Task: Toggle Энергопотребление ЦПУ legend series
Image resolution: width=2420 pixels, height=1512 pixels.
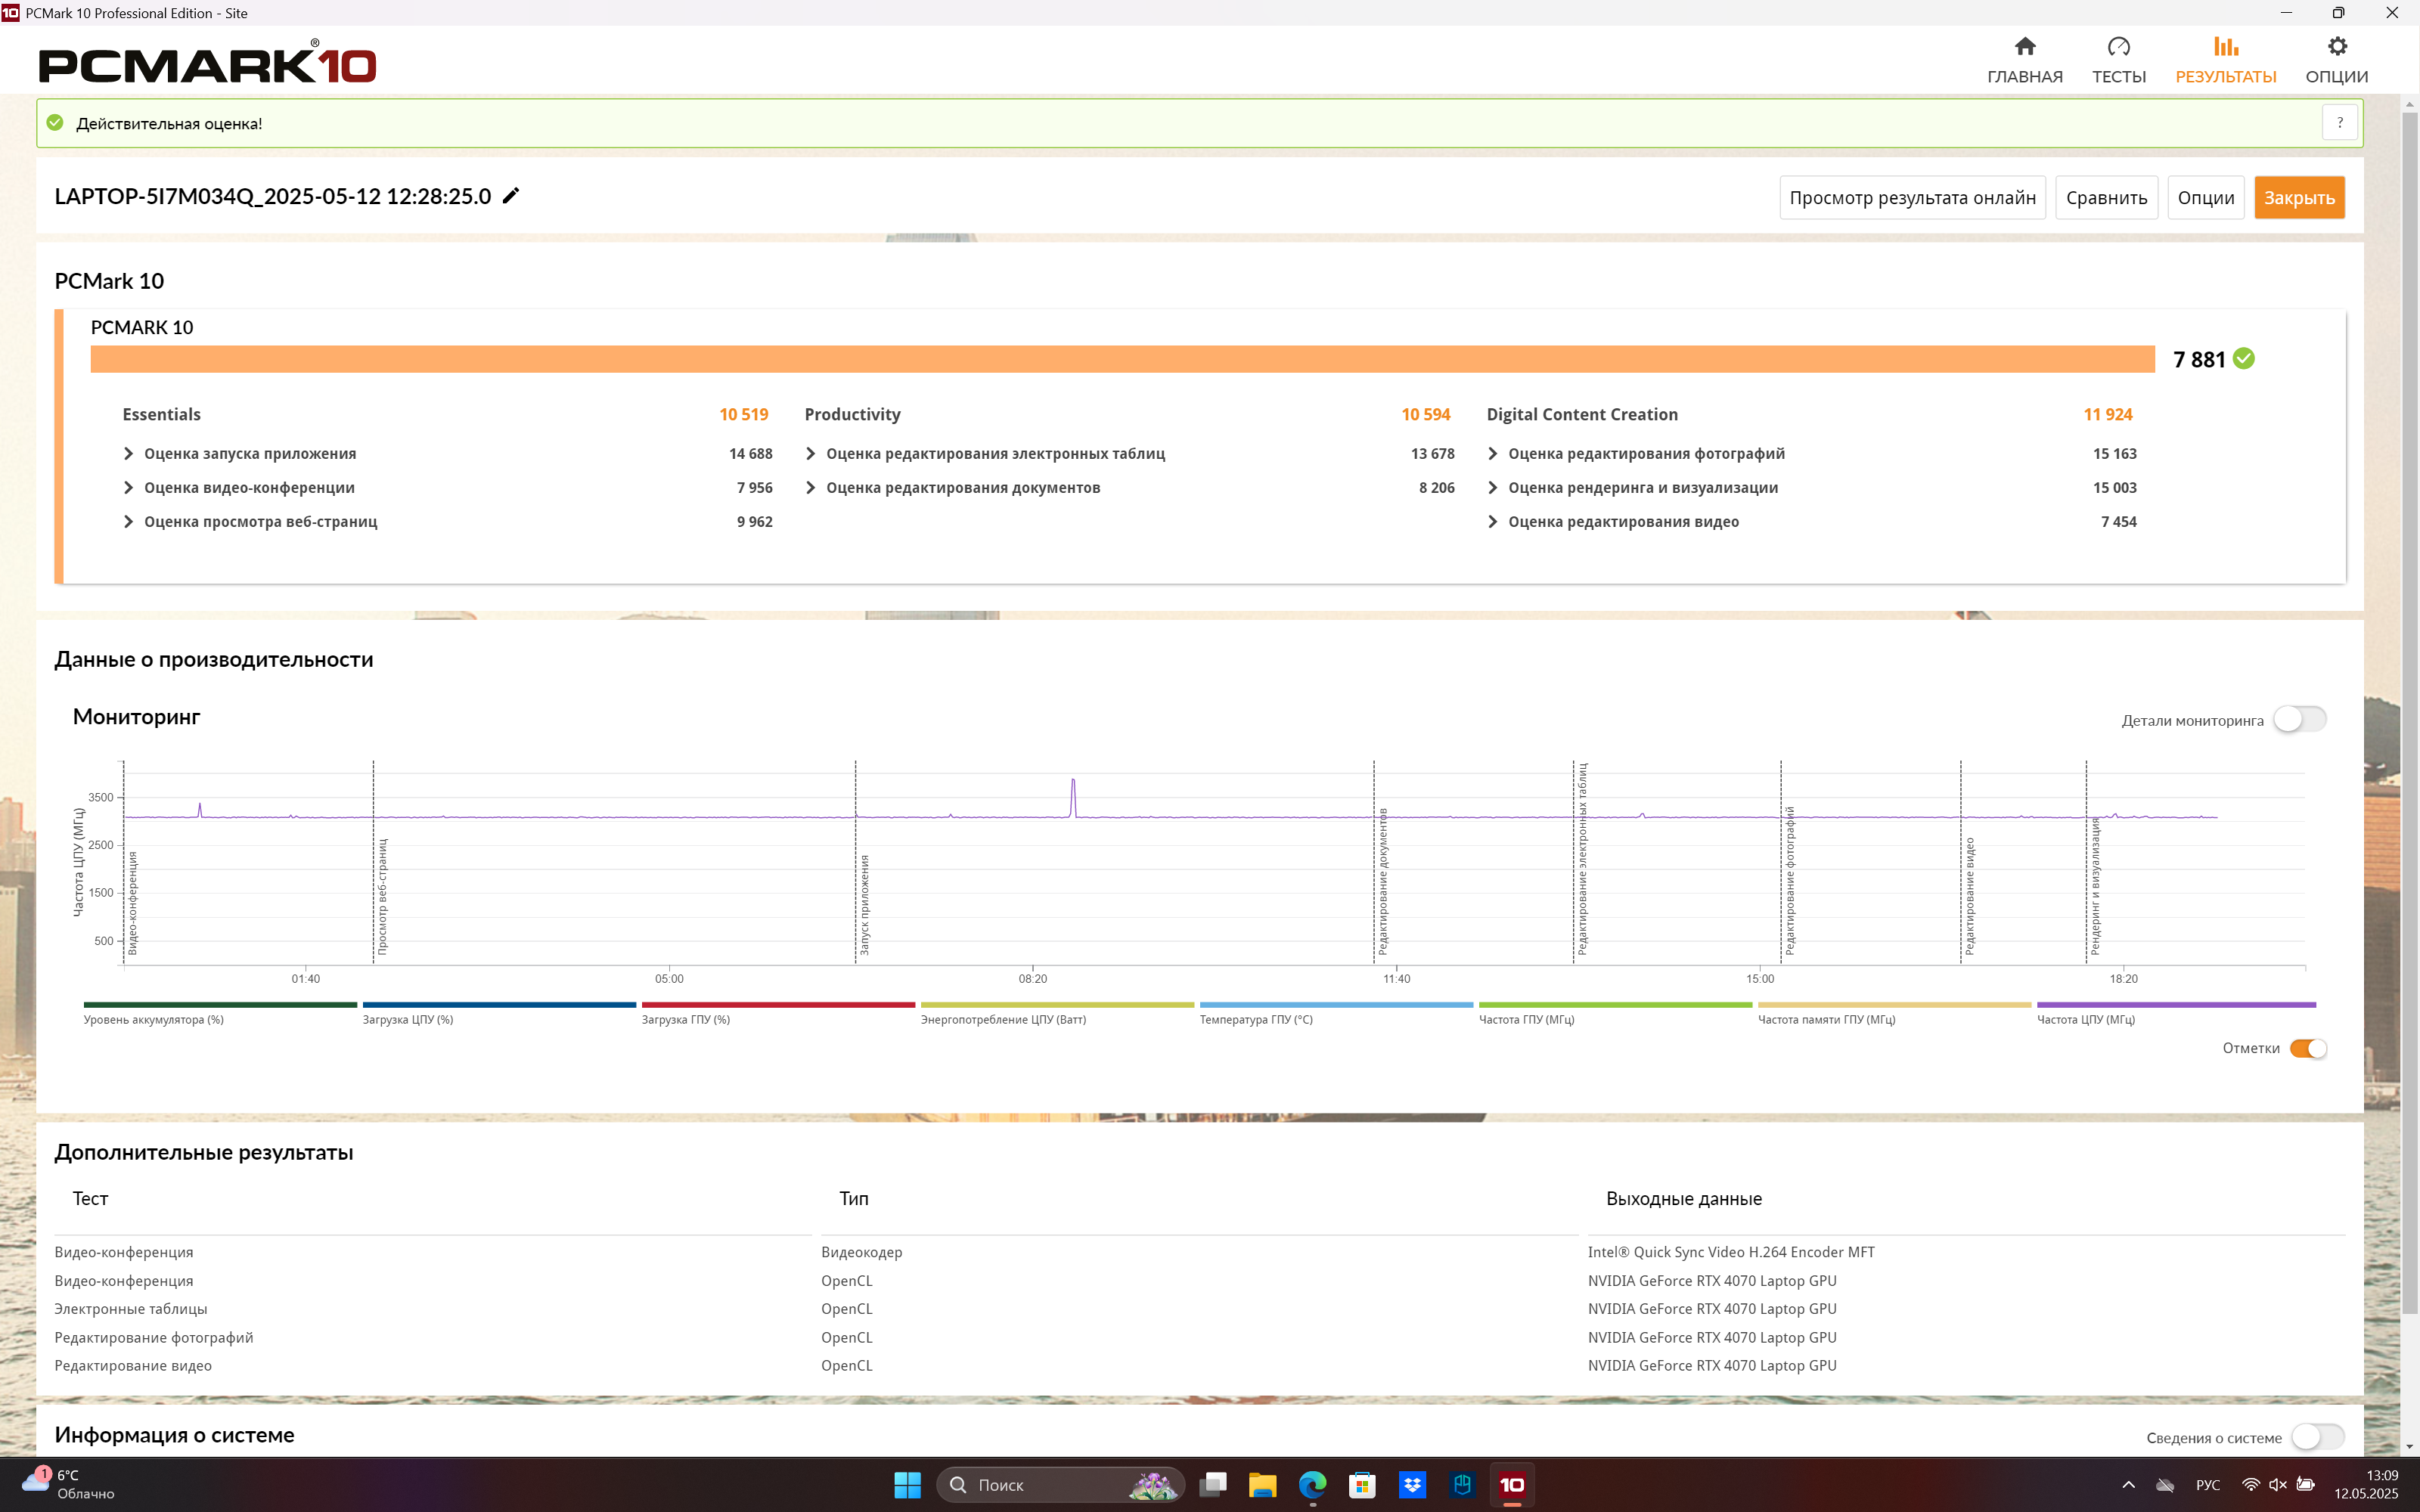Action: [x=1057, y=1012]
